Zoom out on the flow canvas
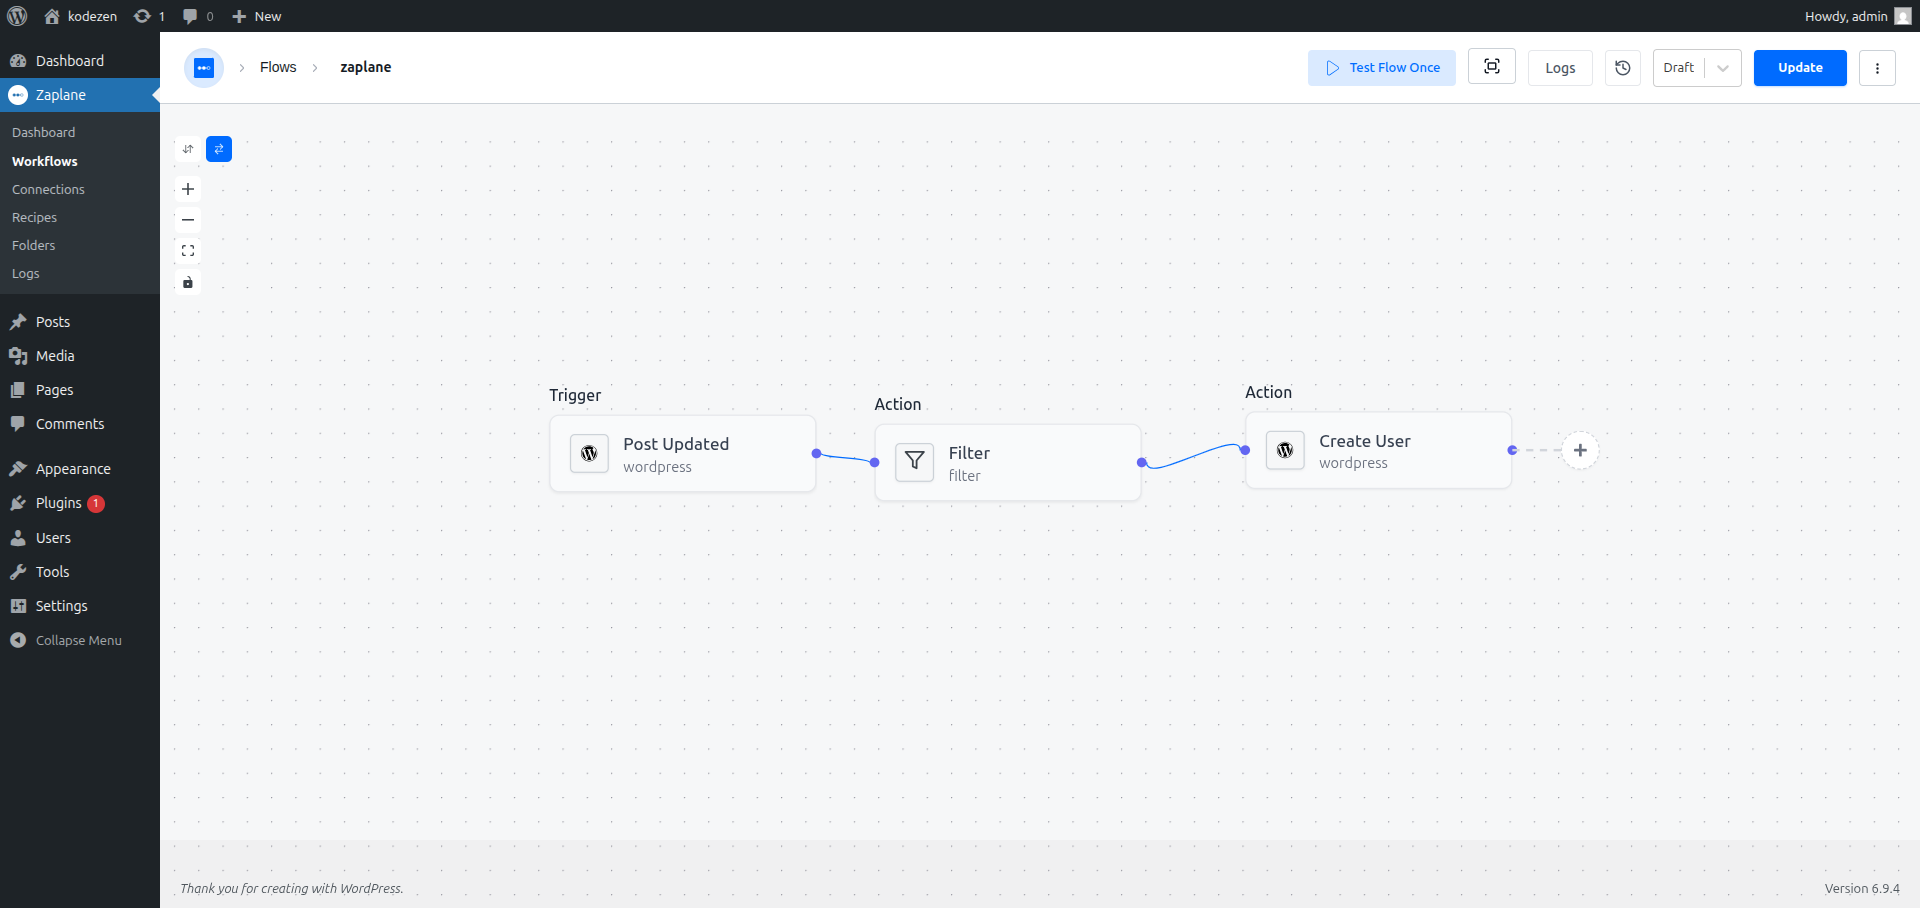The height and width of the screenshot is (908, 1920). 188,220
